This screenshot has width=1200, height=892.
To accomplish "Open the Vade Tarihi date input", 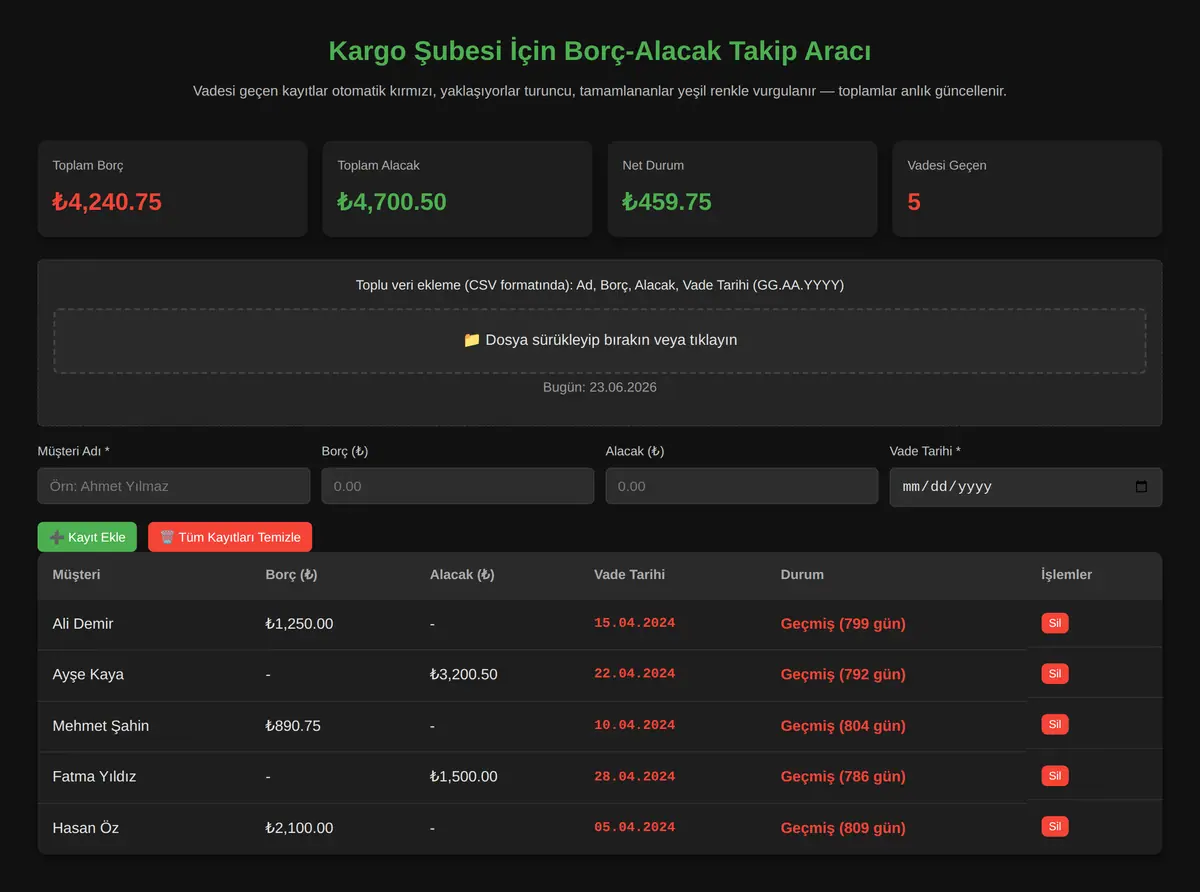I will click(1026, 487).
